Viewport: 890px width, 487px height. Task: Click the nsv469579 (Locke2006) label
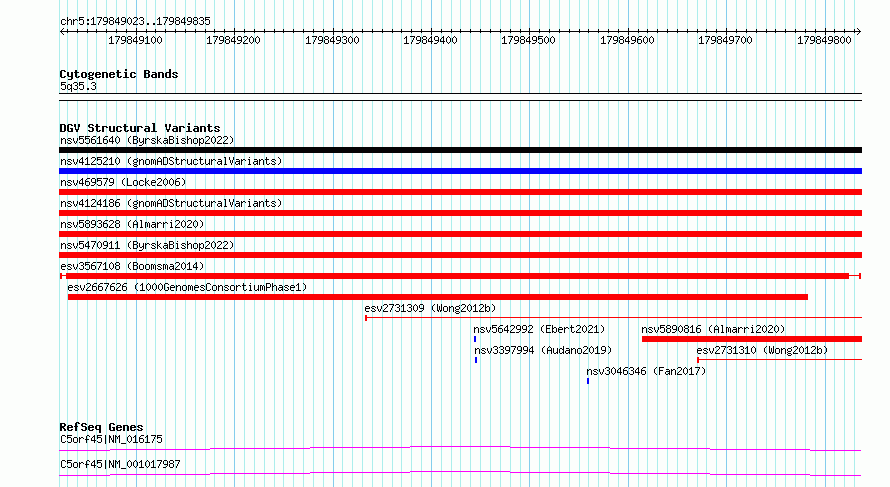tap(123, 182)
